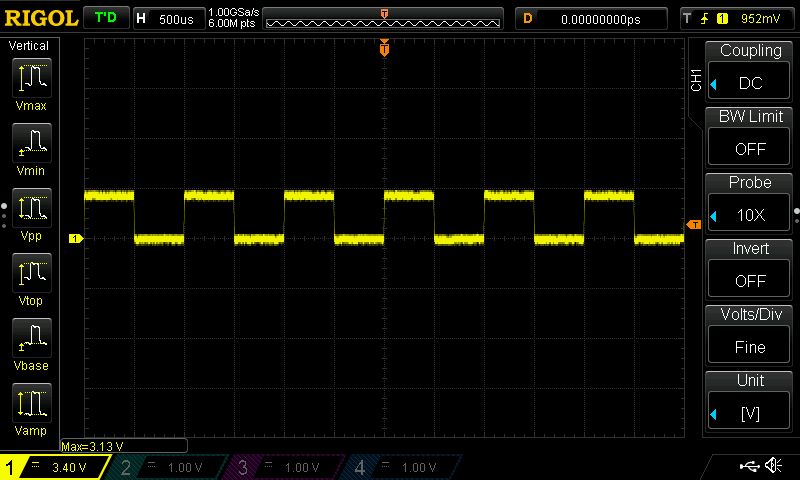
Task: Click the trigger source channel 1 badge
Action: (x=722, y=19)
